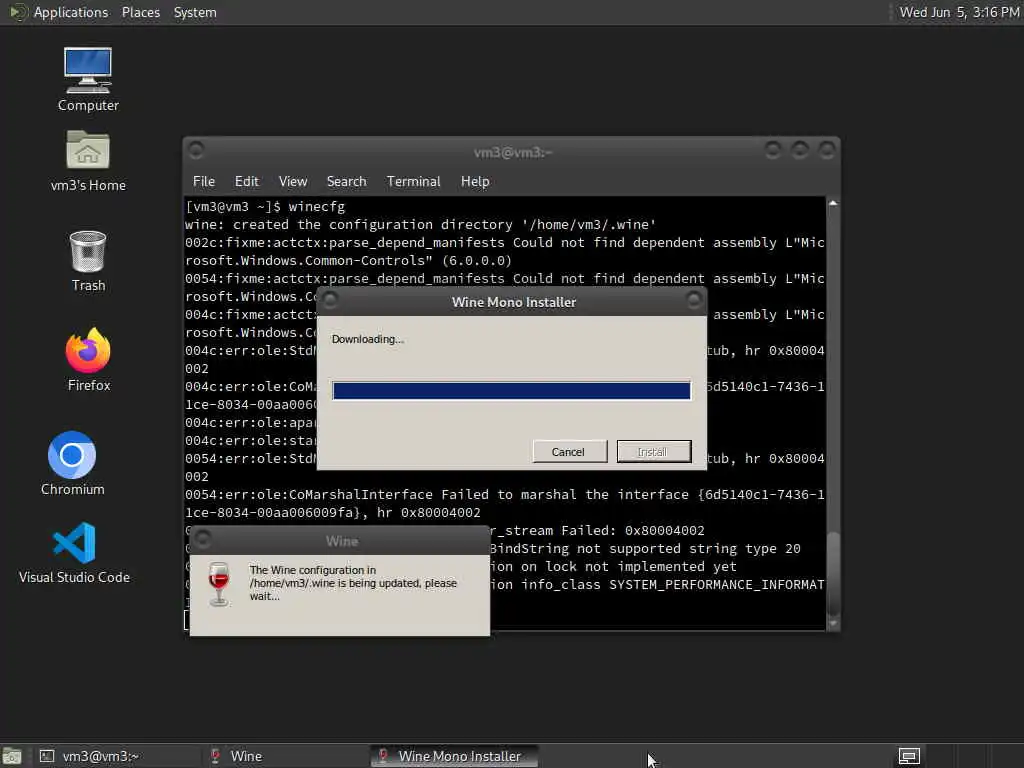Open the terminal View menu
Viewport: 1024px width, 768px height.
pos(293,182)
